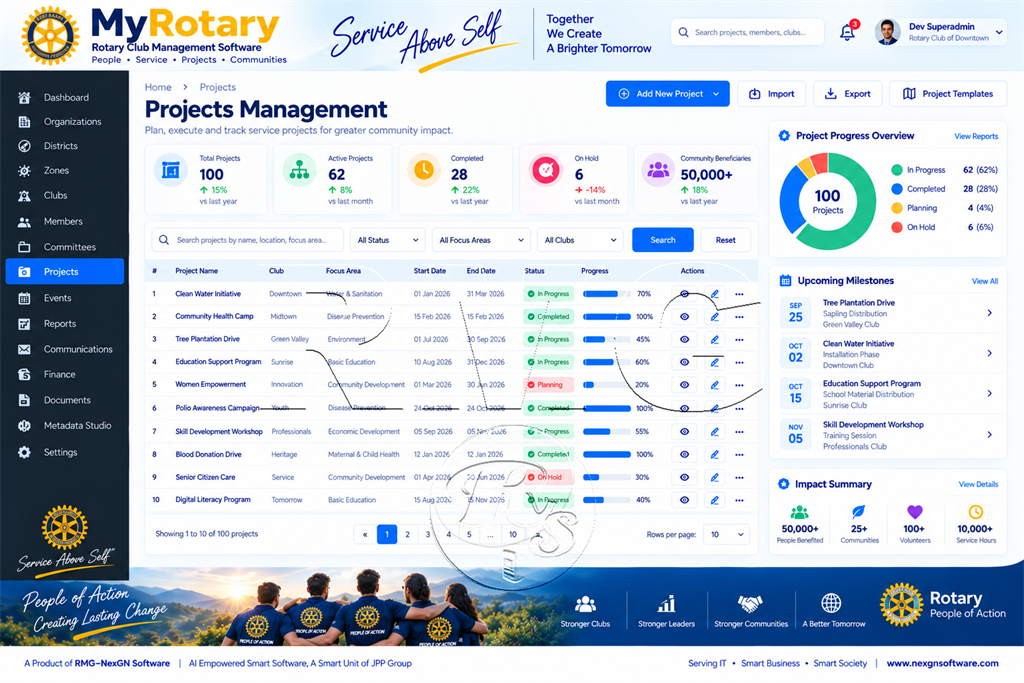View the Clean Water Initiative via eye icon

[684, 294]
